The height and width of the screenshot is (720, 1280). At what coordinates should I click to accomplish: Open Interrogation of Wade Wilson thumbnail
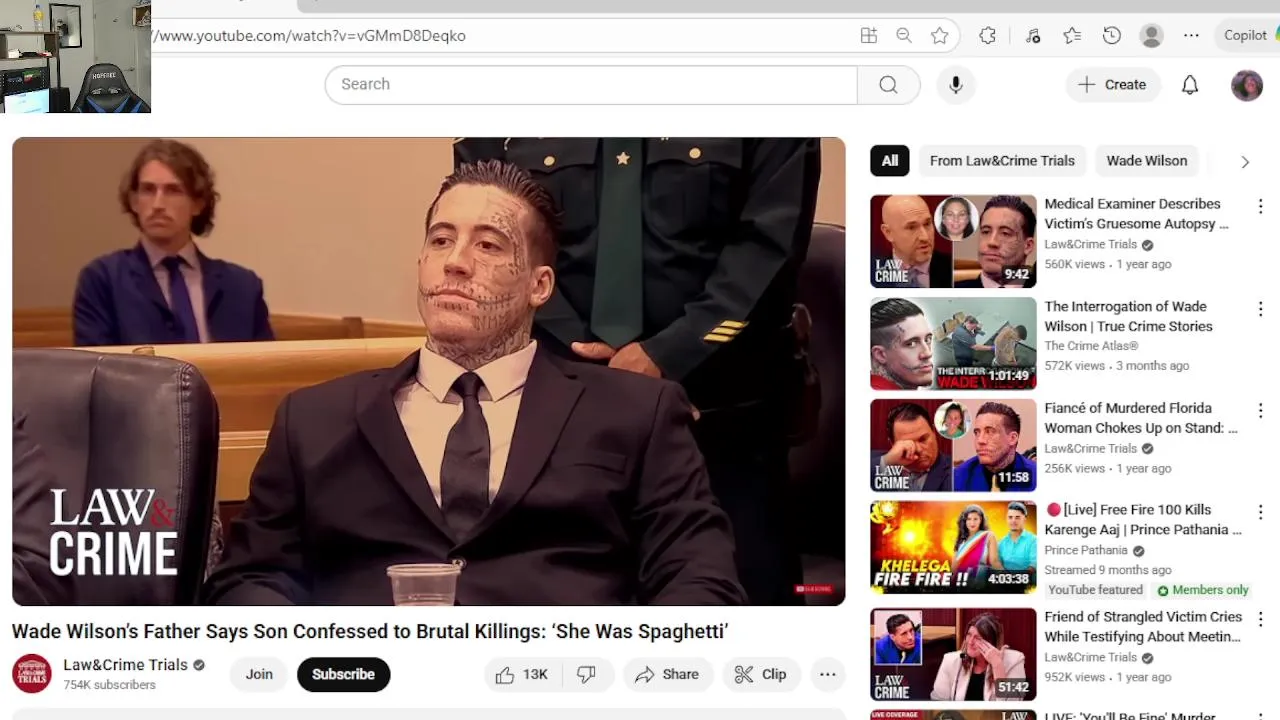[953, 344]
